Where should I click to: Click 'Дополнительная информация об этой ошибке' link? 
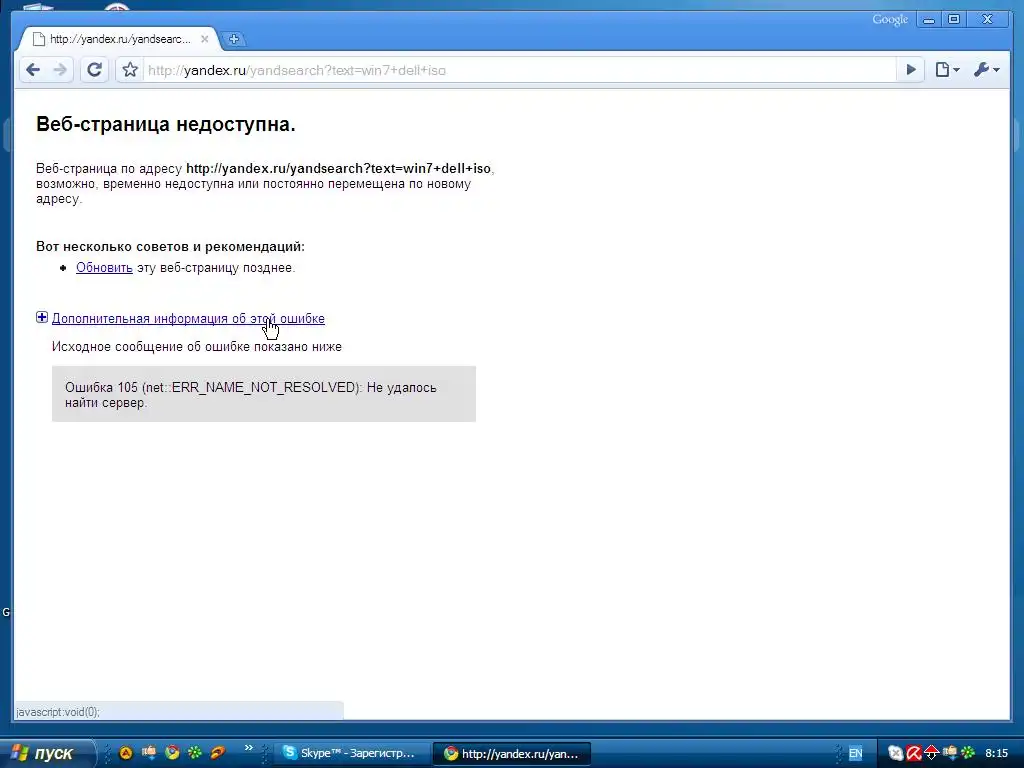[188, 319]
